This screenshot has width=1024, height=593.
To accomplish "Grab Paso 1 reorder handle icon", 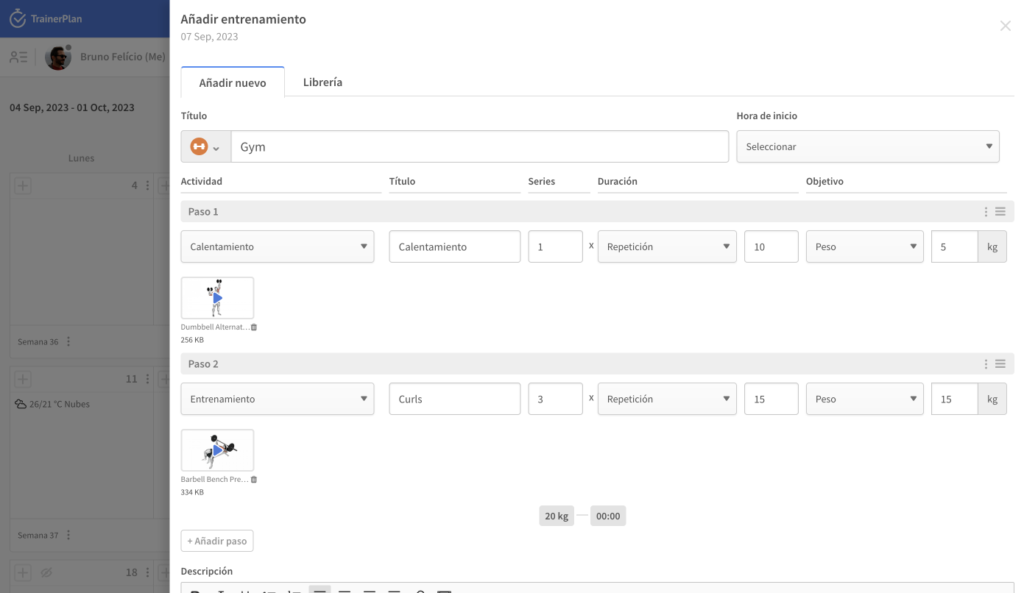I will 1000,212.
